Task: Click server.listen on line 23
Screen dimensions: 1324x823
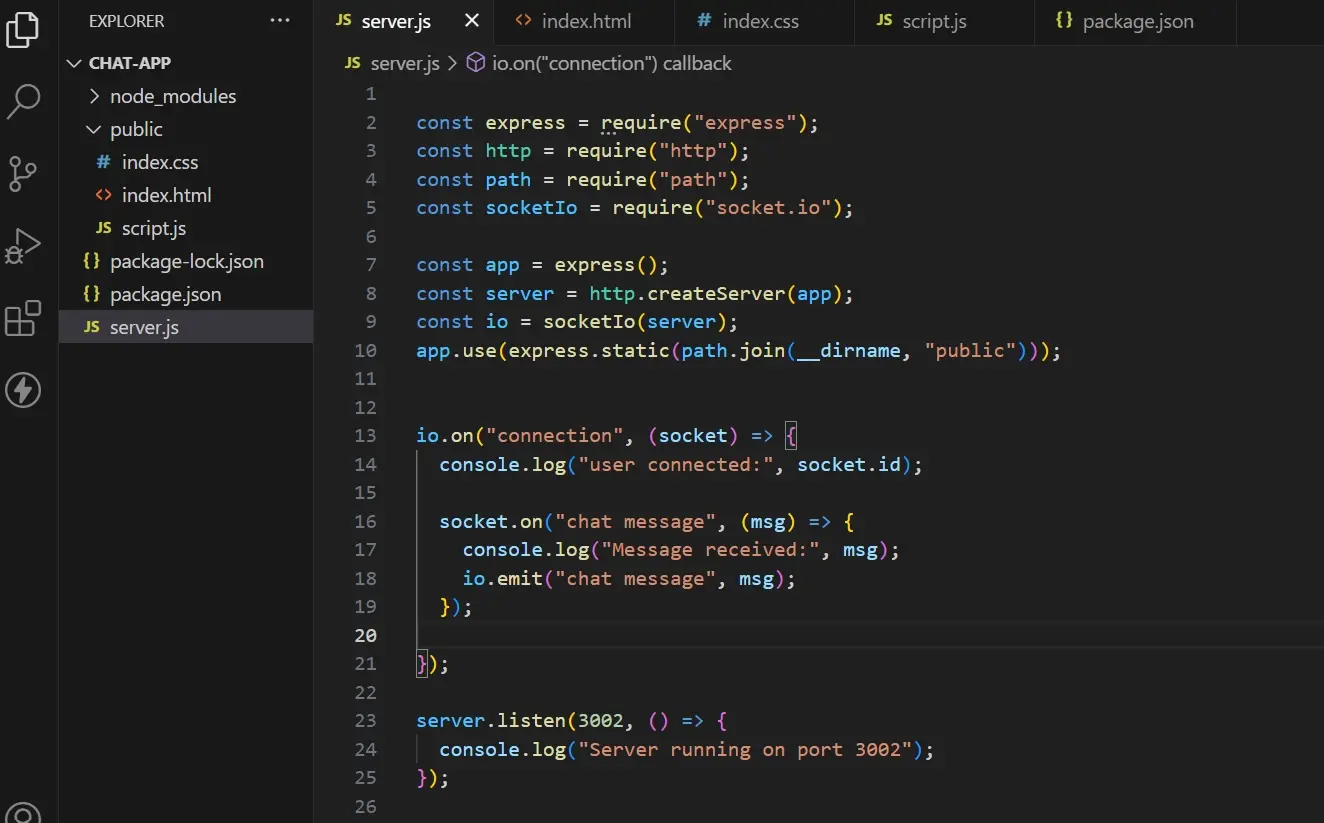Action: point(490,721)
